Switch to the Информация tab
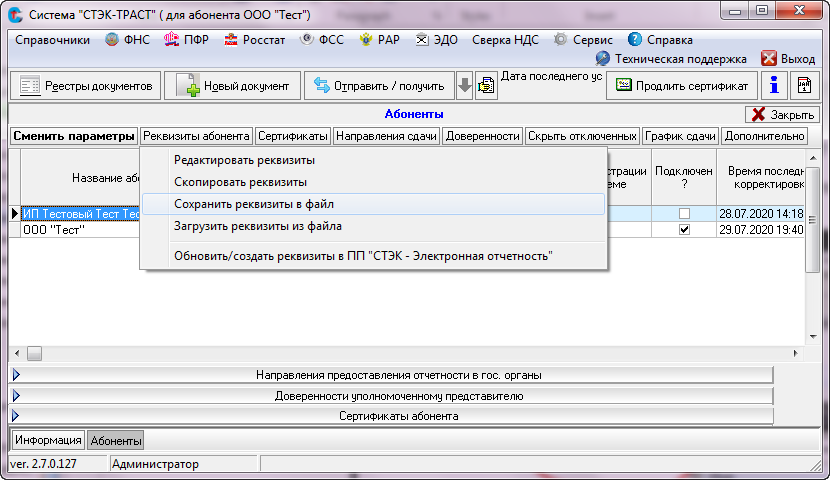 pyautogui.click(x=48, y=440)
